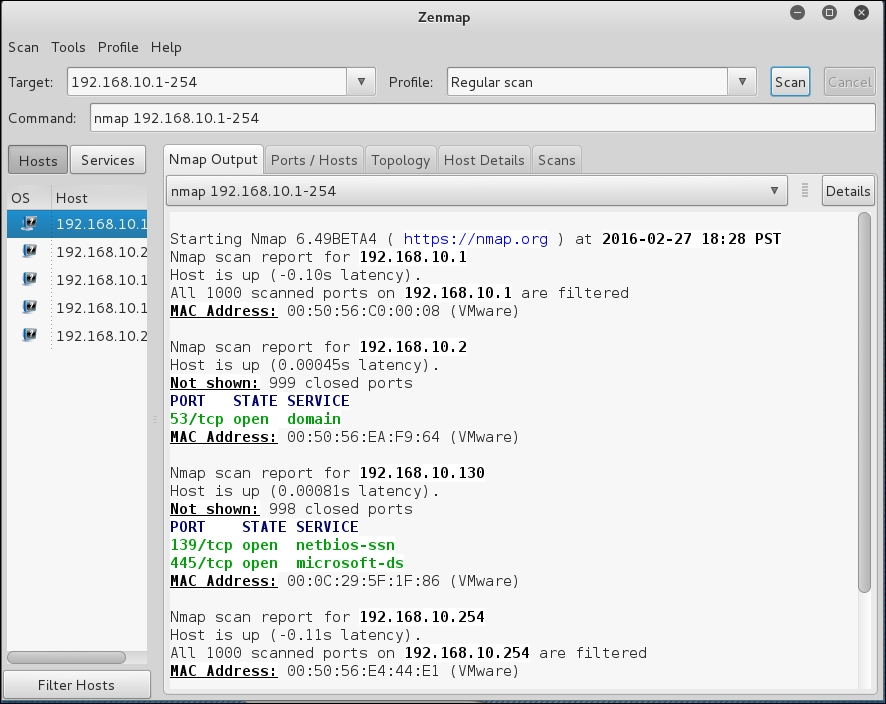The width and height of the screenshot is (886, 704).
Task: Switch to the Ports / Hosts tab
Action: (314, 160)
